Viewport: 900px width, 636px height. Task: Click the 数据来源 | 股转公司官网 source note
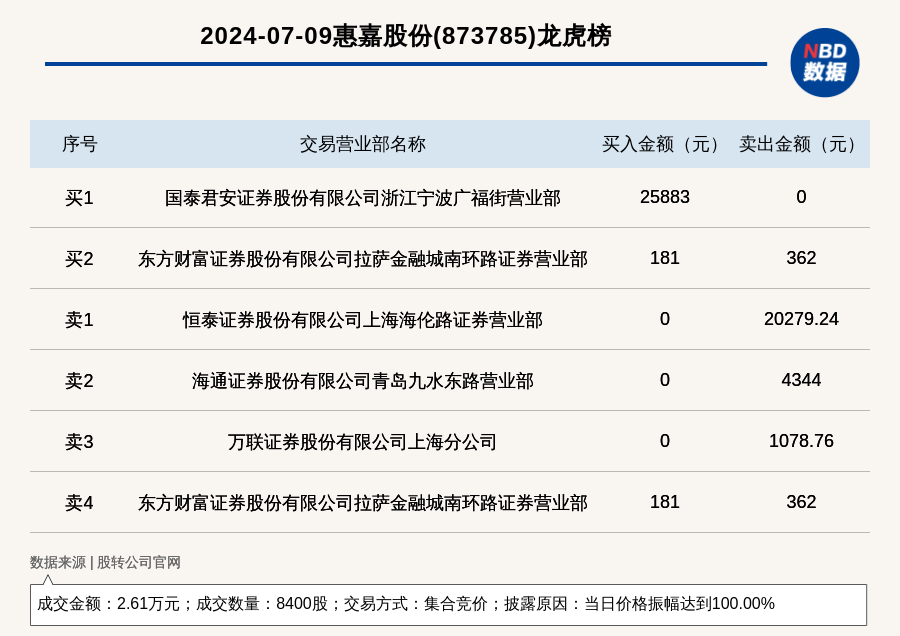click(x=105, y=562)
